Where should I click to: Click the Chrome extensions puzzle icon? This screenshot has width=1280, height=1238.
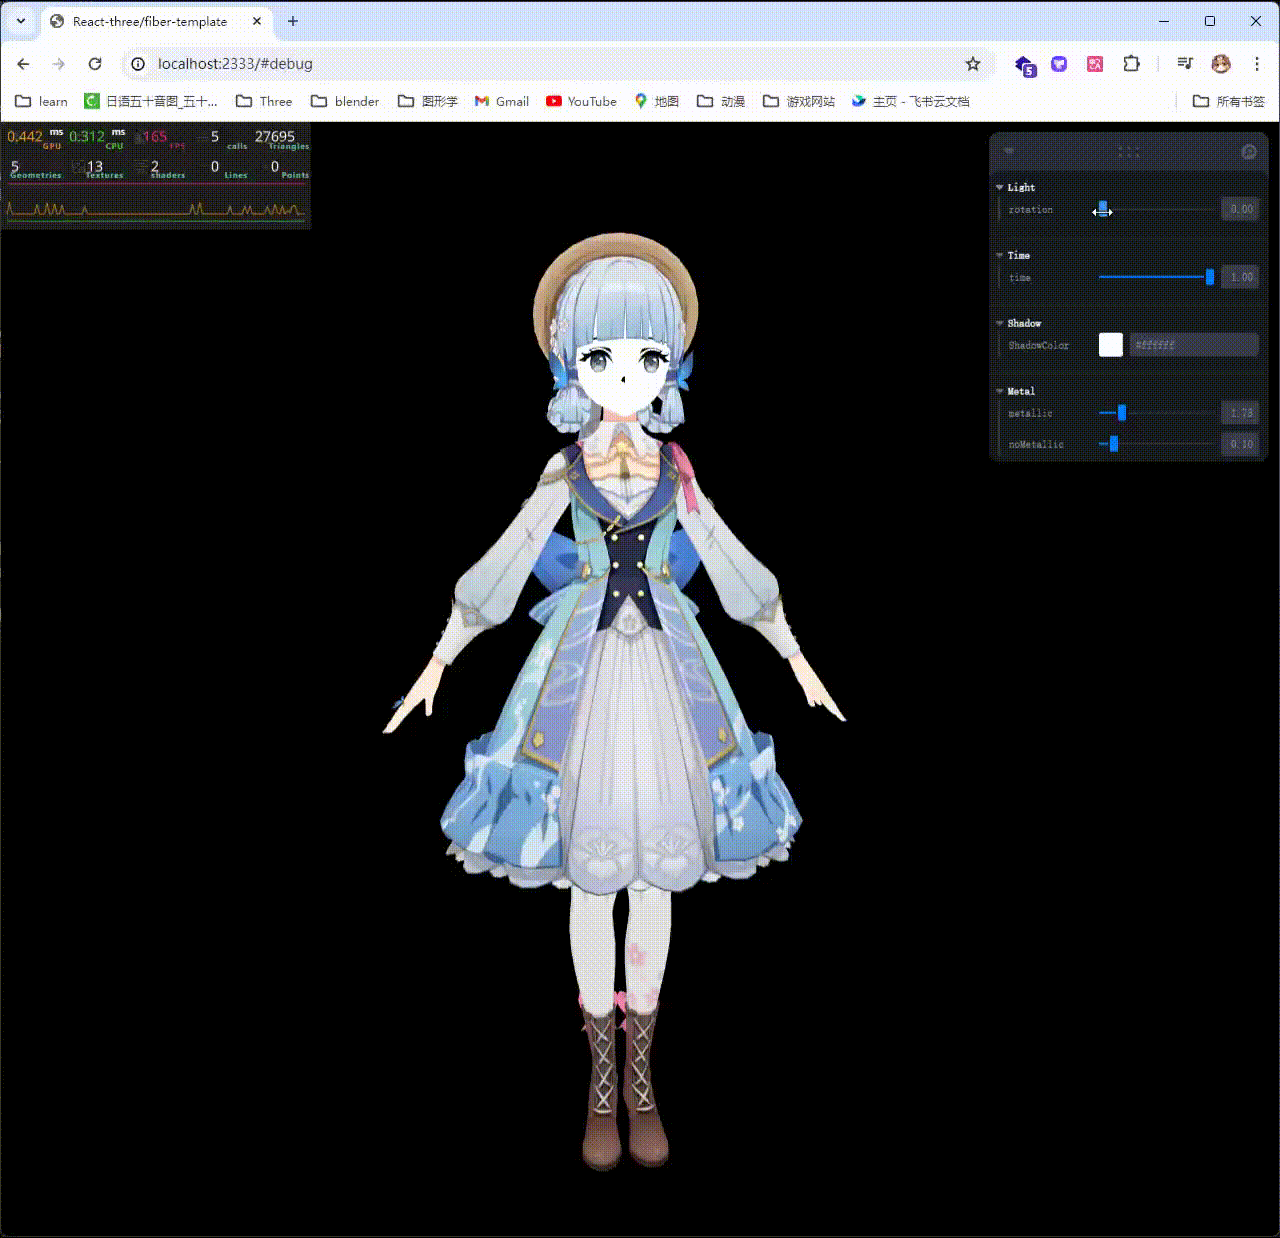[x=1131, y=63]
